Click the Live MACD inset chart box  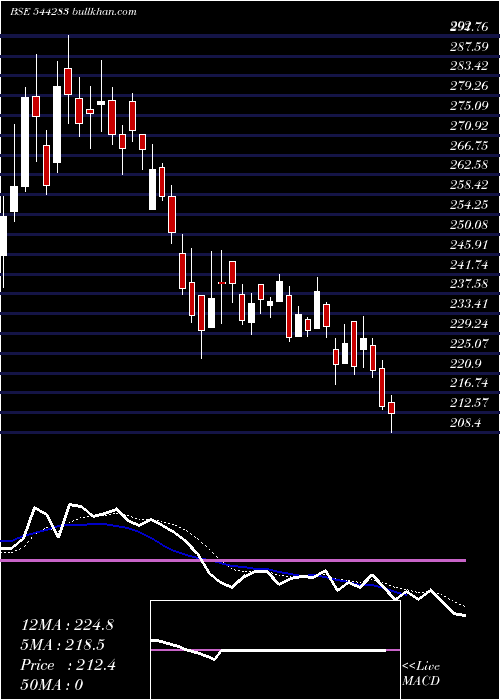[275, 650]
